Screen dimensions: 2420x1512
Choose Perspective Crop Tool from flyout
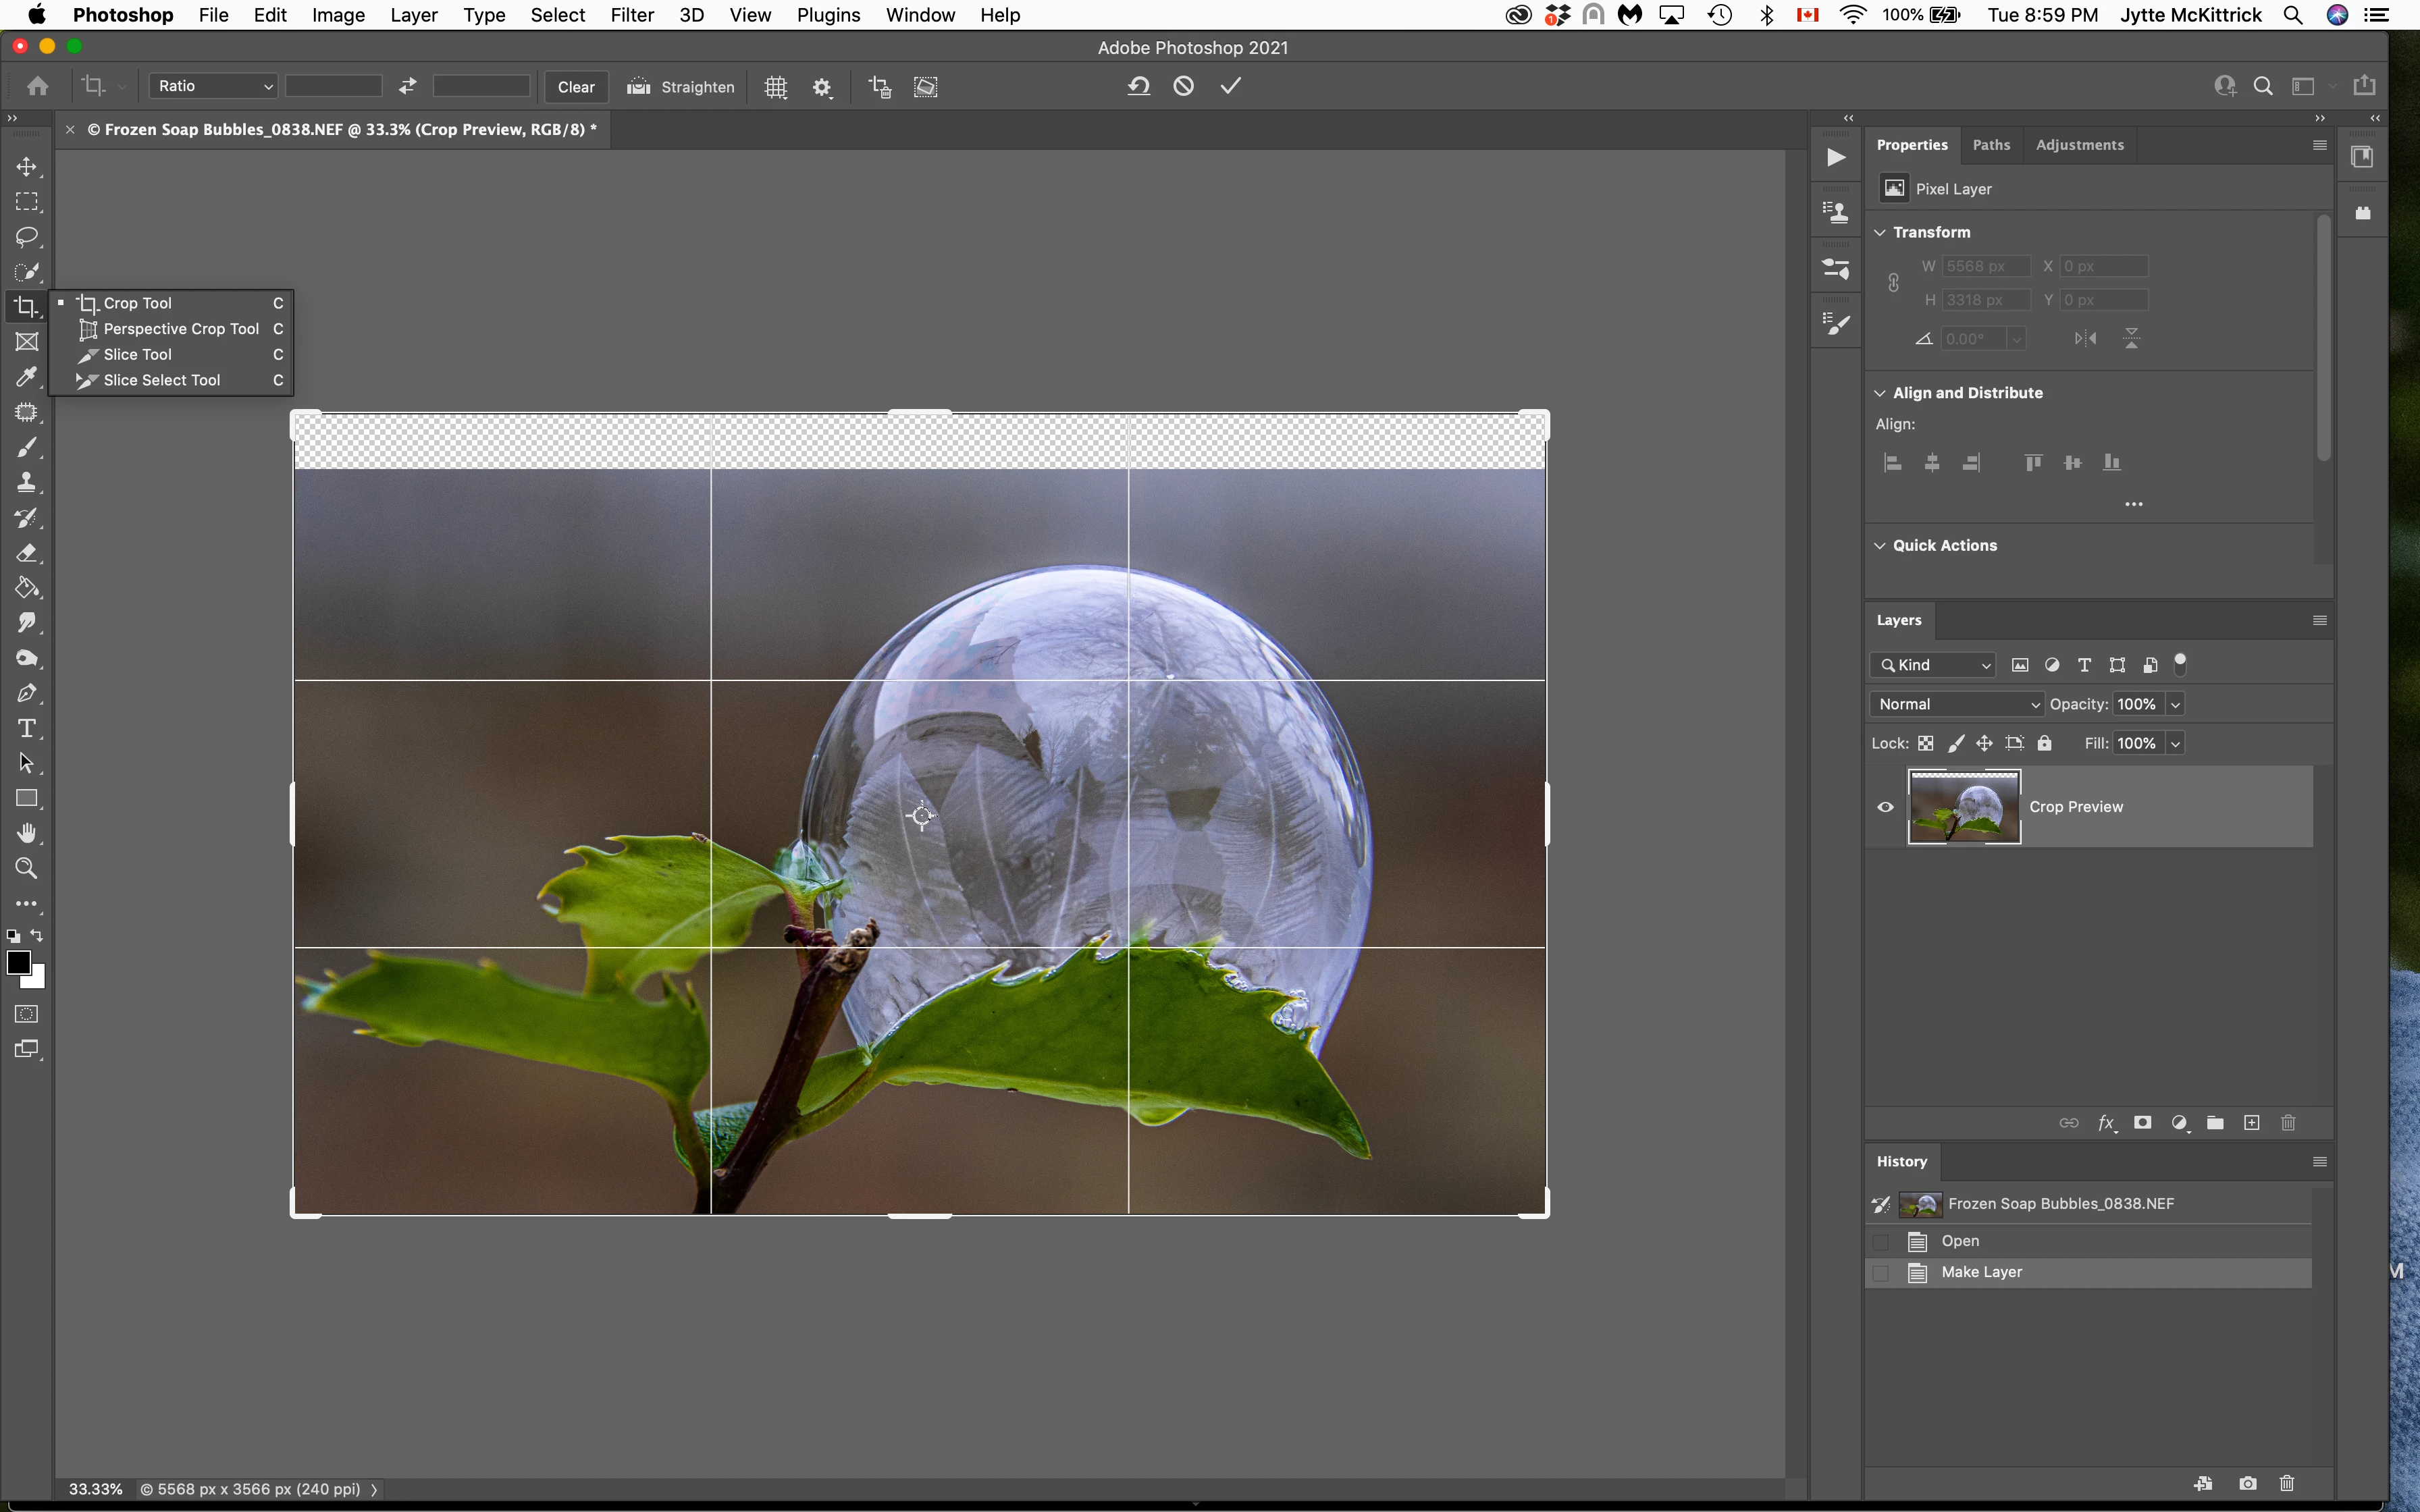click(180, 329)
